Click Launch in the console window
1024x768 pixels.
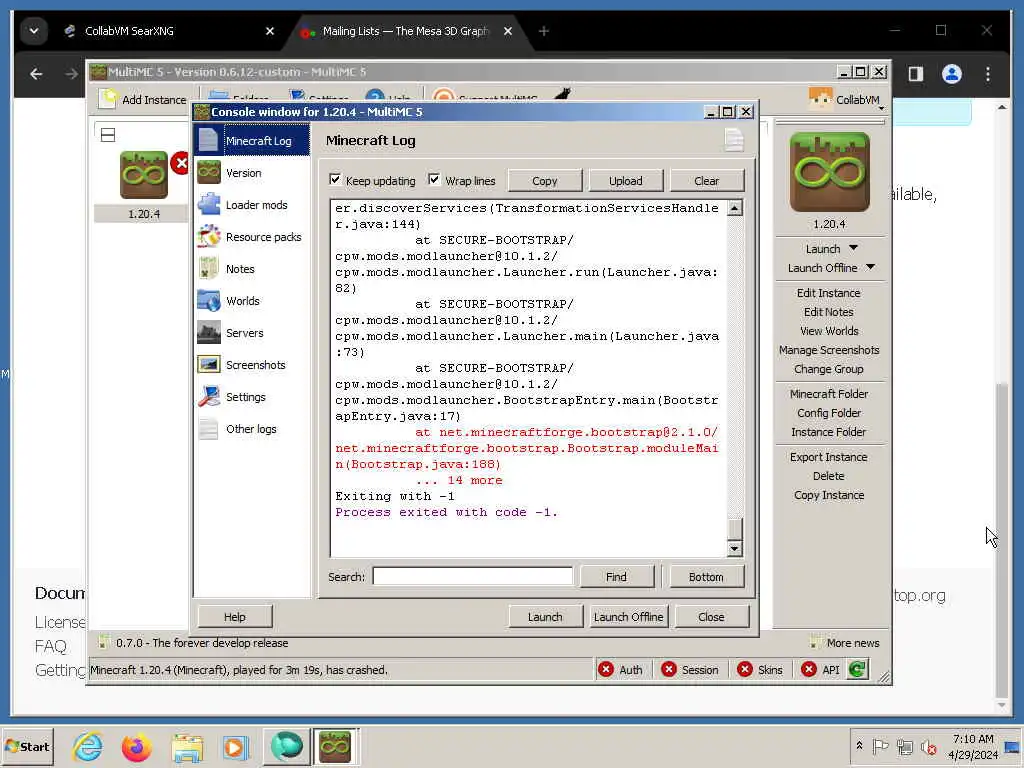[545, 616]
